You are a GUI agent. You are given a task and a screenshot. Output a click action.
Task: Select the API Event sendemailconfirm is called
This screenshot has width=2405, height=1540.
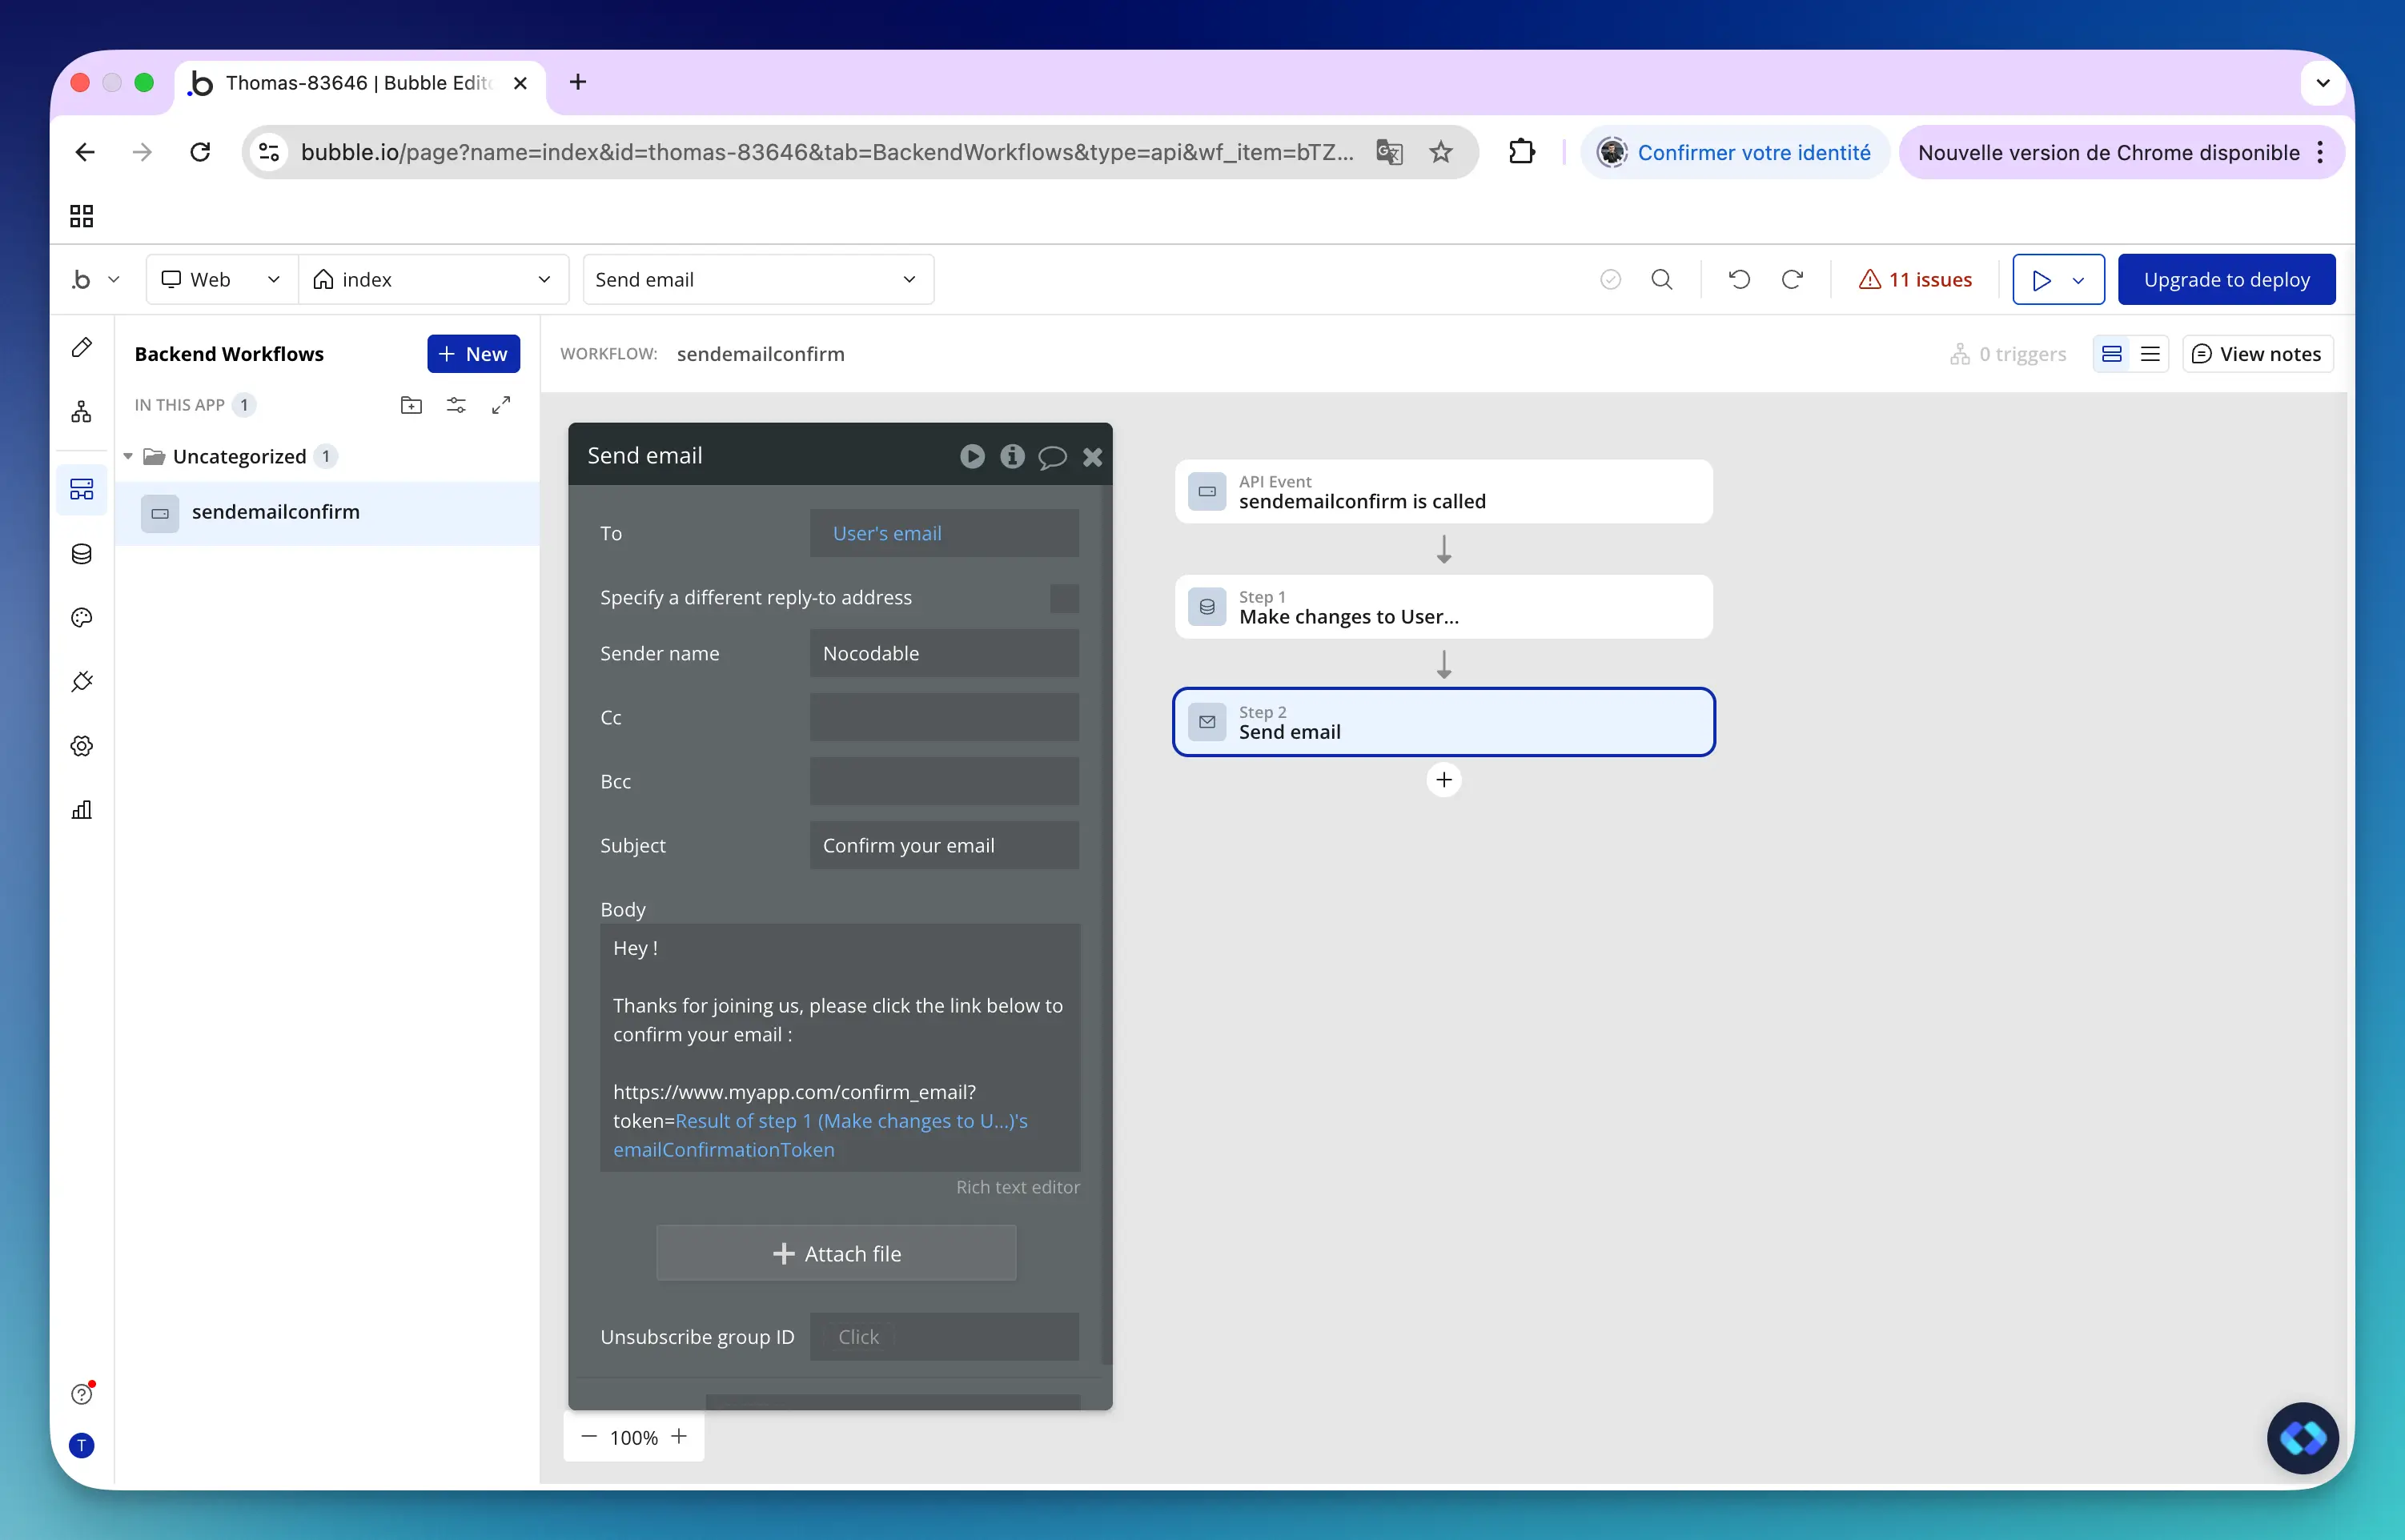(1443, 492)
